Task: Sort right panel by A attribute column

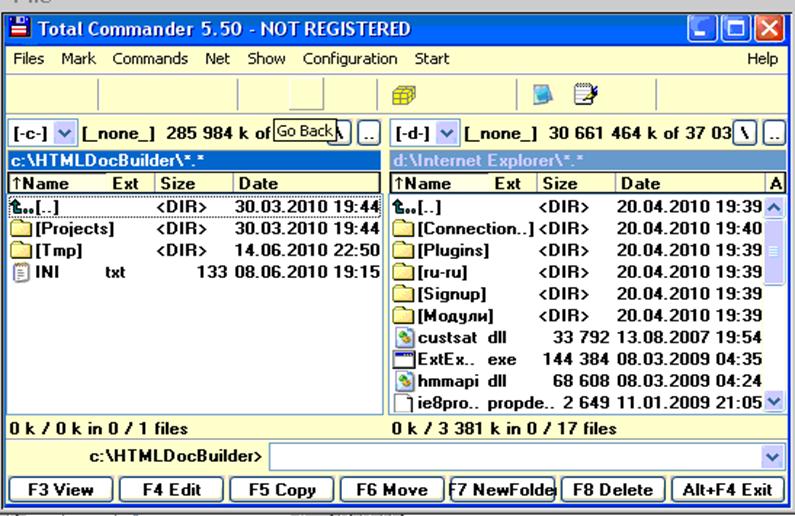Action: point(775,183)
